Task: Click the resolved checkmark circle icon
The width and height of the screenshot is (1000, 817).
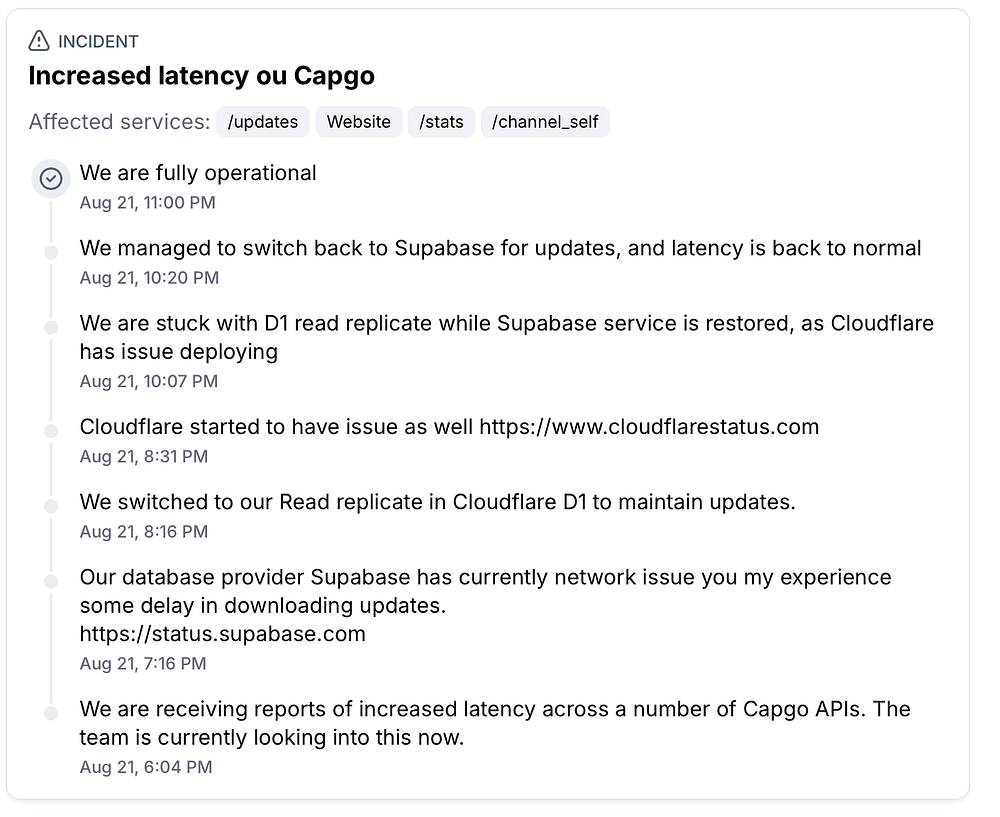Action: click(51, 179)
